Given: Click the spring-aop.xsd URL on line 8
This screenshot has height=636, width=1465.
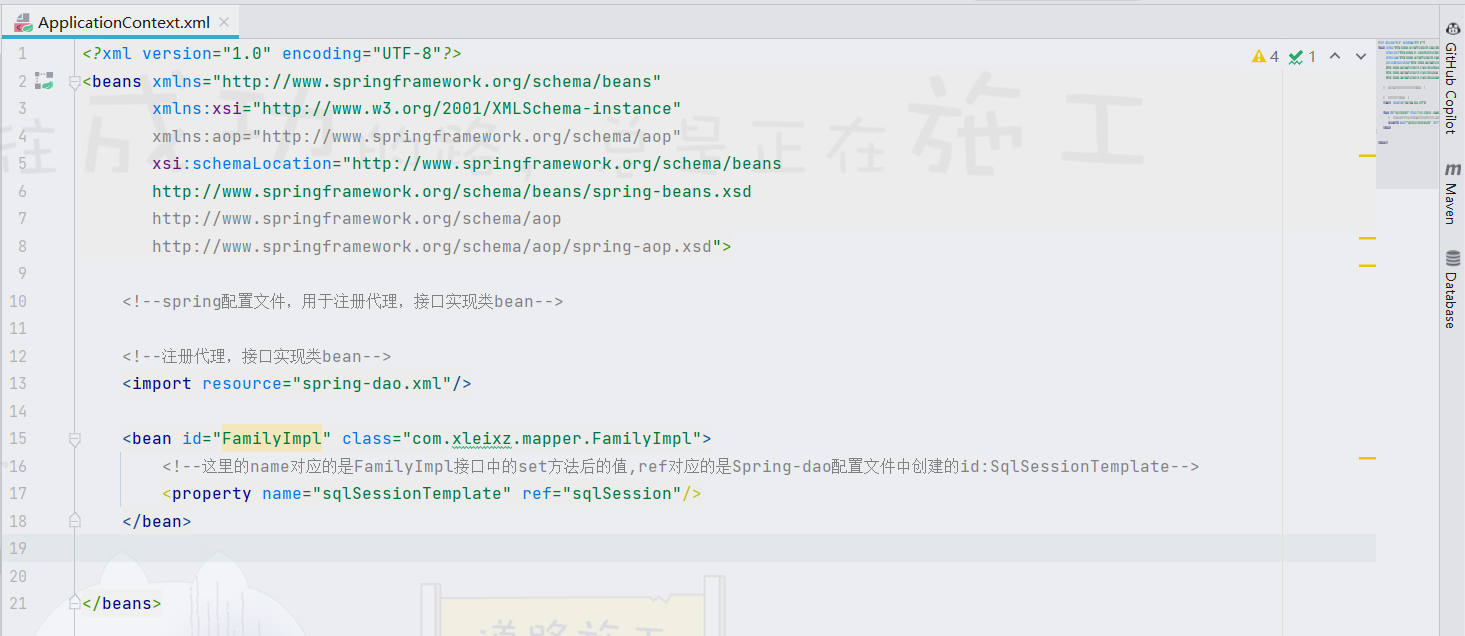Looking at the screenshot, I should pos(432,247).
